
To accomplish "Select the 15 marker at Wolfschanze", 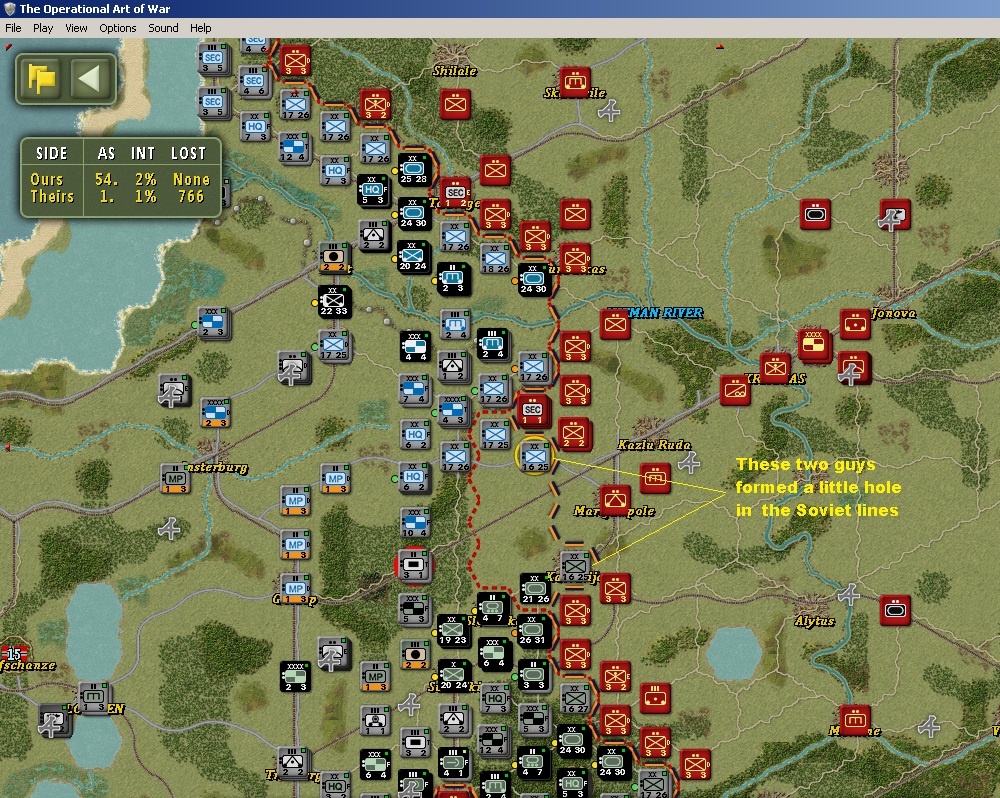I will [x=14, y=653].
